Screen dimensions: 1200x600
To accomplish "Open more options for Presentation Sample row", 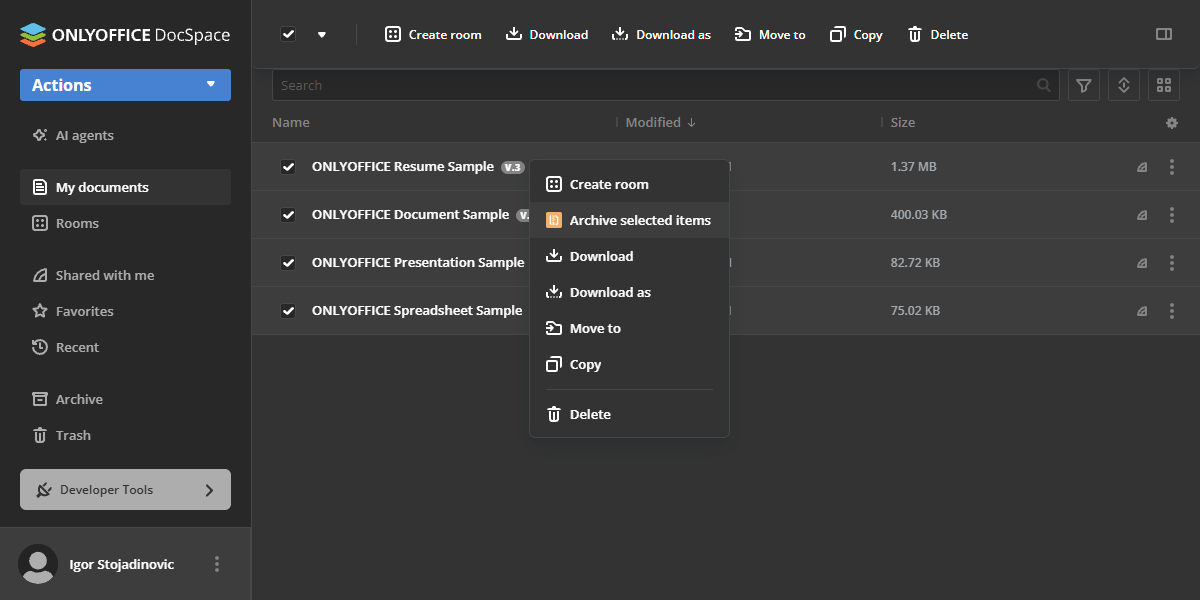I will [1172, 263].
